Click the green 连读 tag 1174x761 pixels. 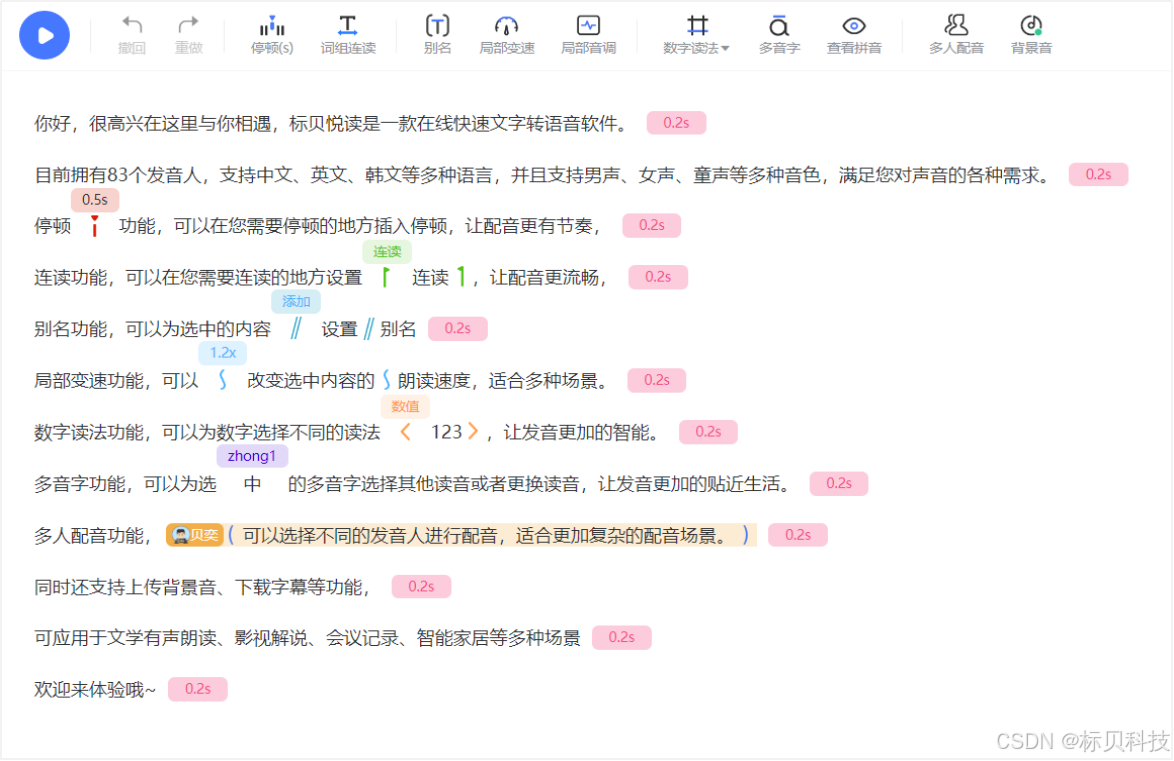click(x=387, y=252)
